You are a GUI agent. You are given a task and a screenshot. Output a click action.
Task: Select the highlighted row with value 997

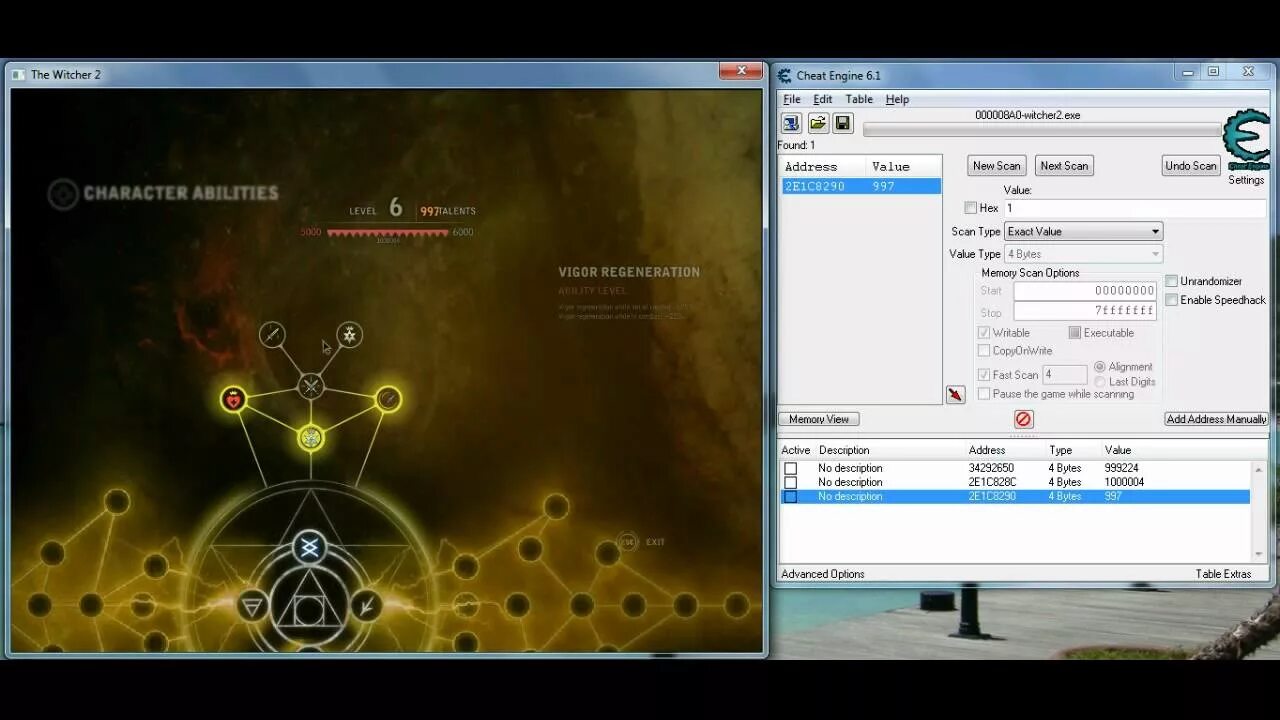pyautogui.click(x=1015, y=496)
